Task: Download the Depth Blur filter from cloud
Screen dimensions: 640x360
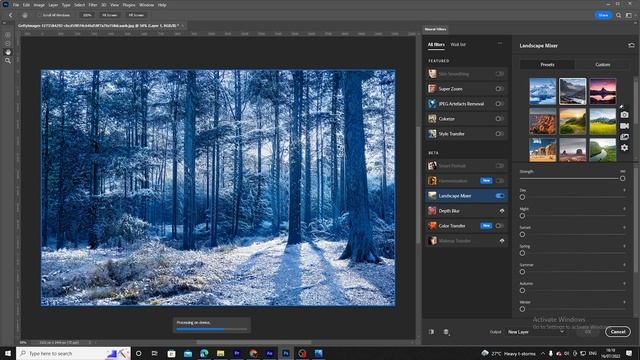Action: pyautogui.click(x=502, y=211)
